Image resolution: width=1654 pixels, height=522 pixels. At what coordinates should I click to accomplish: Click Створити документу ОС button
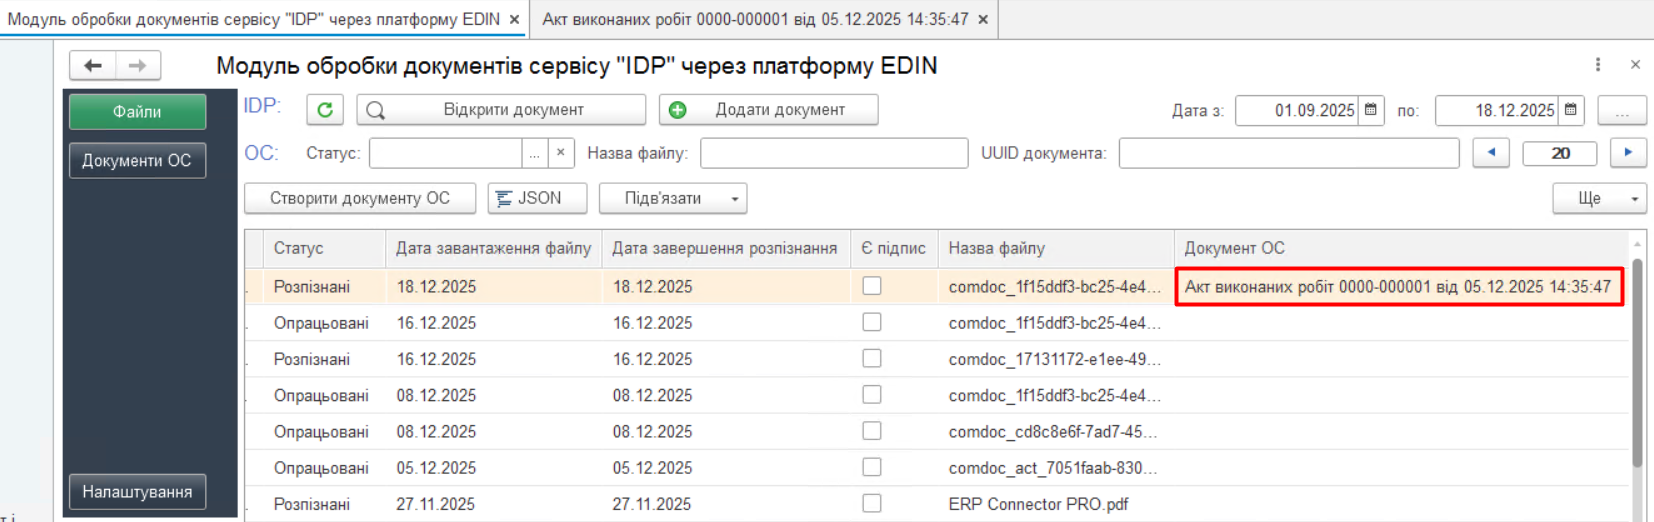pos(359,199)
